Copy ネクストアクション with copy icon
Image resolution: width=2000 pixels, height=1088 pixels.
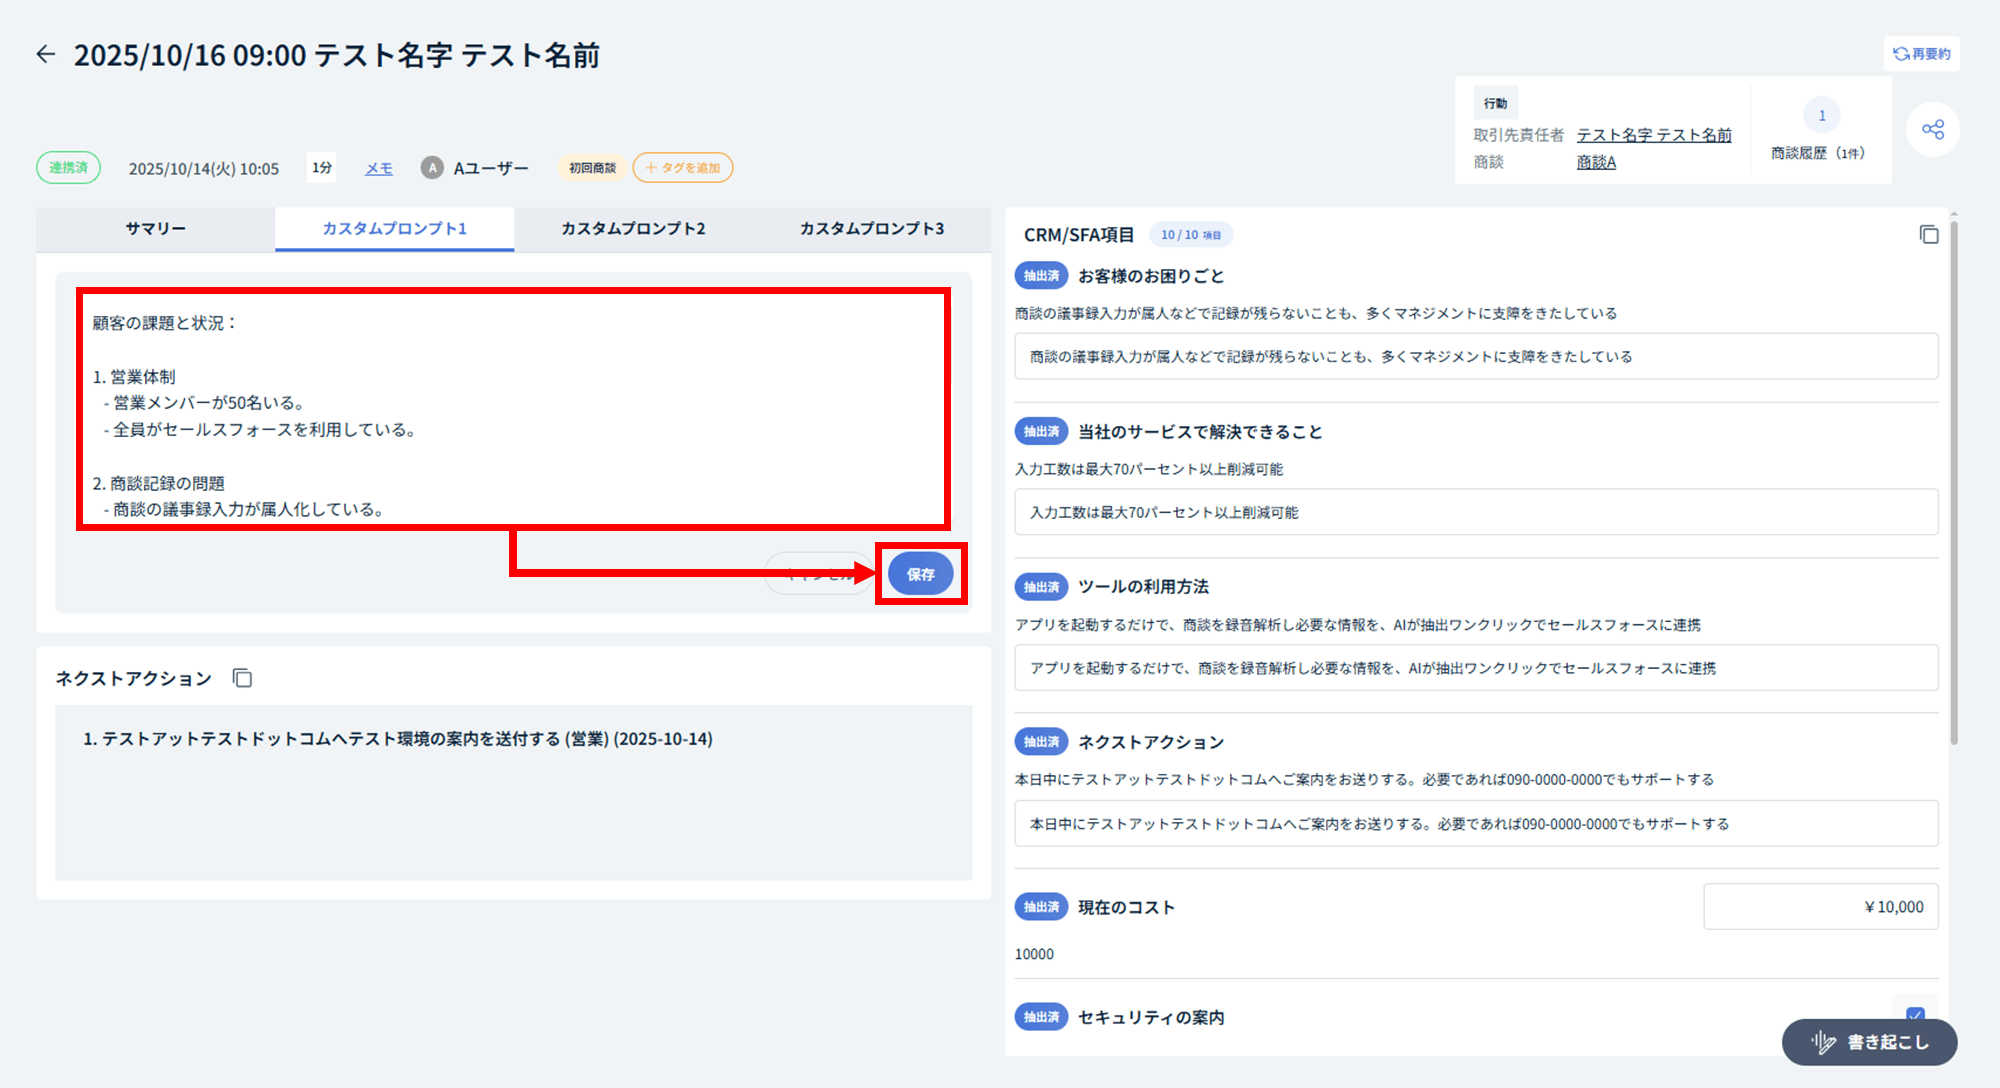[x=242, y=678]
